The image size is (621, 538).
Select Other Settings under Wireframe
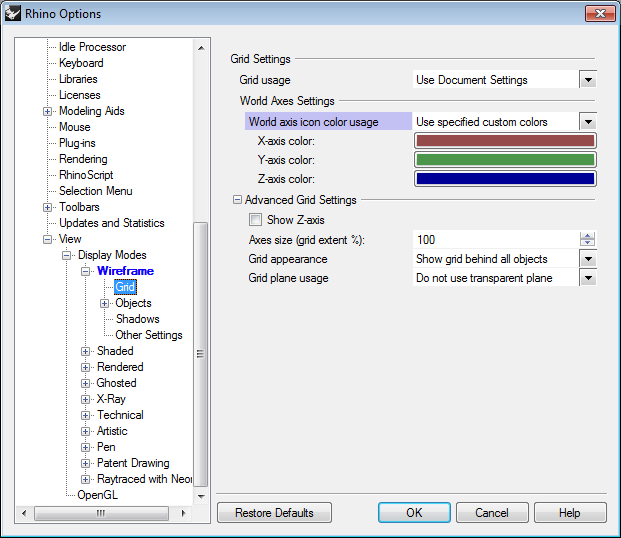[149, 335]
